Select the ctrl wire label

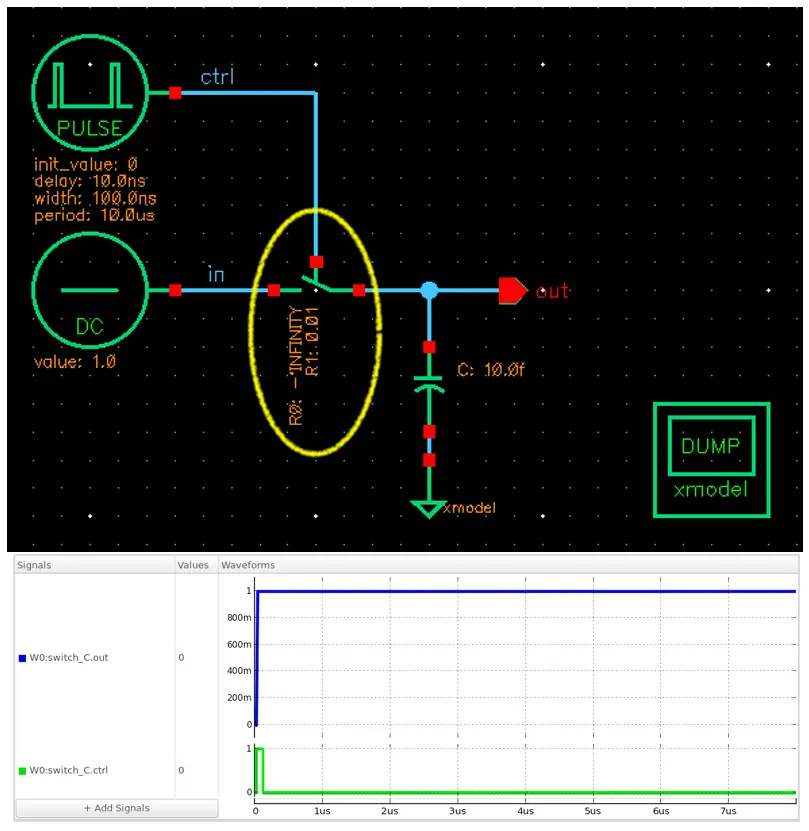[217, 77]
